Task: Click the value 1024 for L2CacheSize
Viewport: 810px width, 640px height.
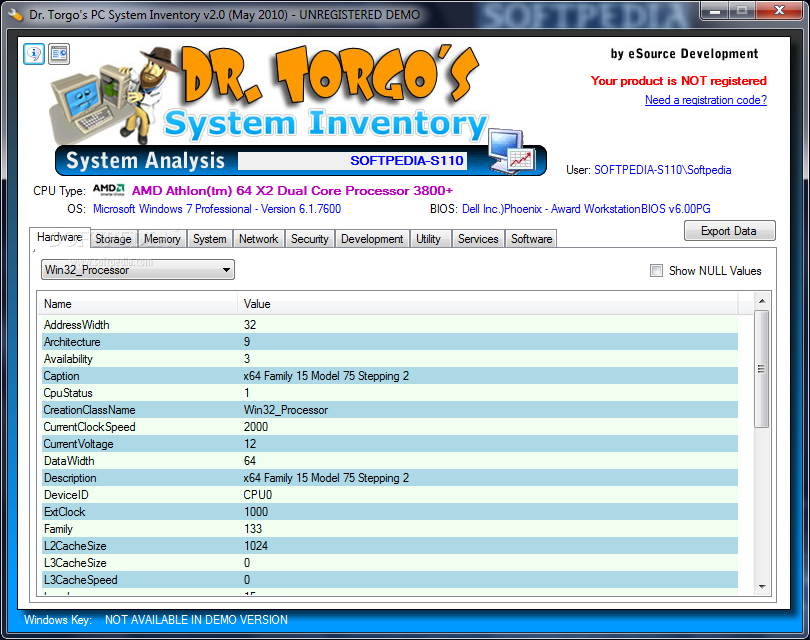Action: click(x=256, y=546)
